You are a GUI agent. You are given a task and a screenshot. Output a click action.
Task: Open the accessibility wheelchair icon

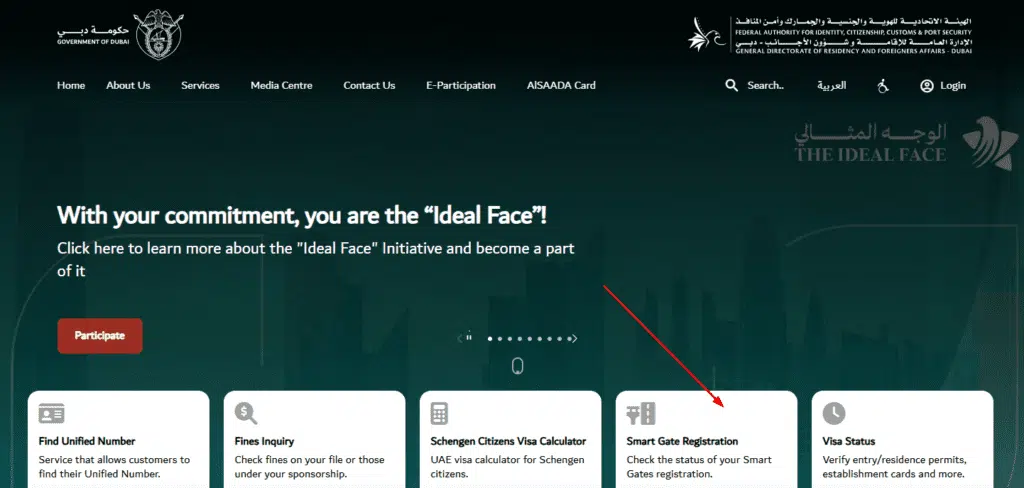883,86
